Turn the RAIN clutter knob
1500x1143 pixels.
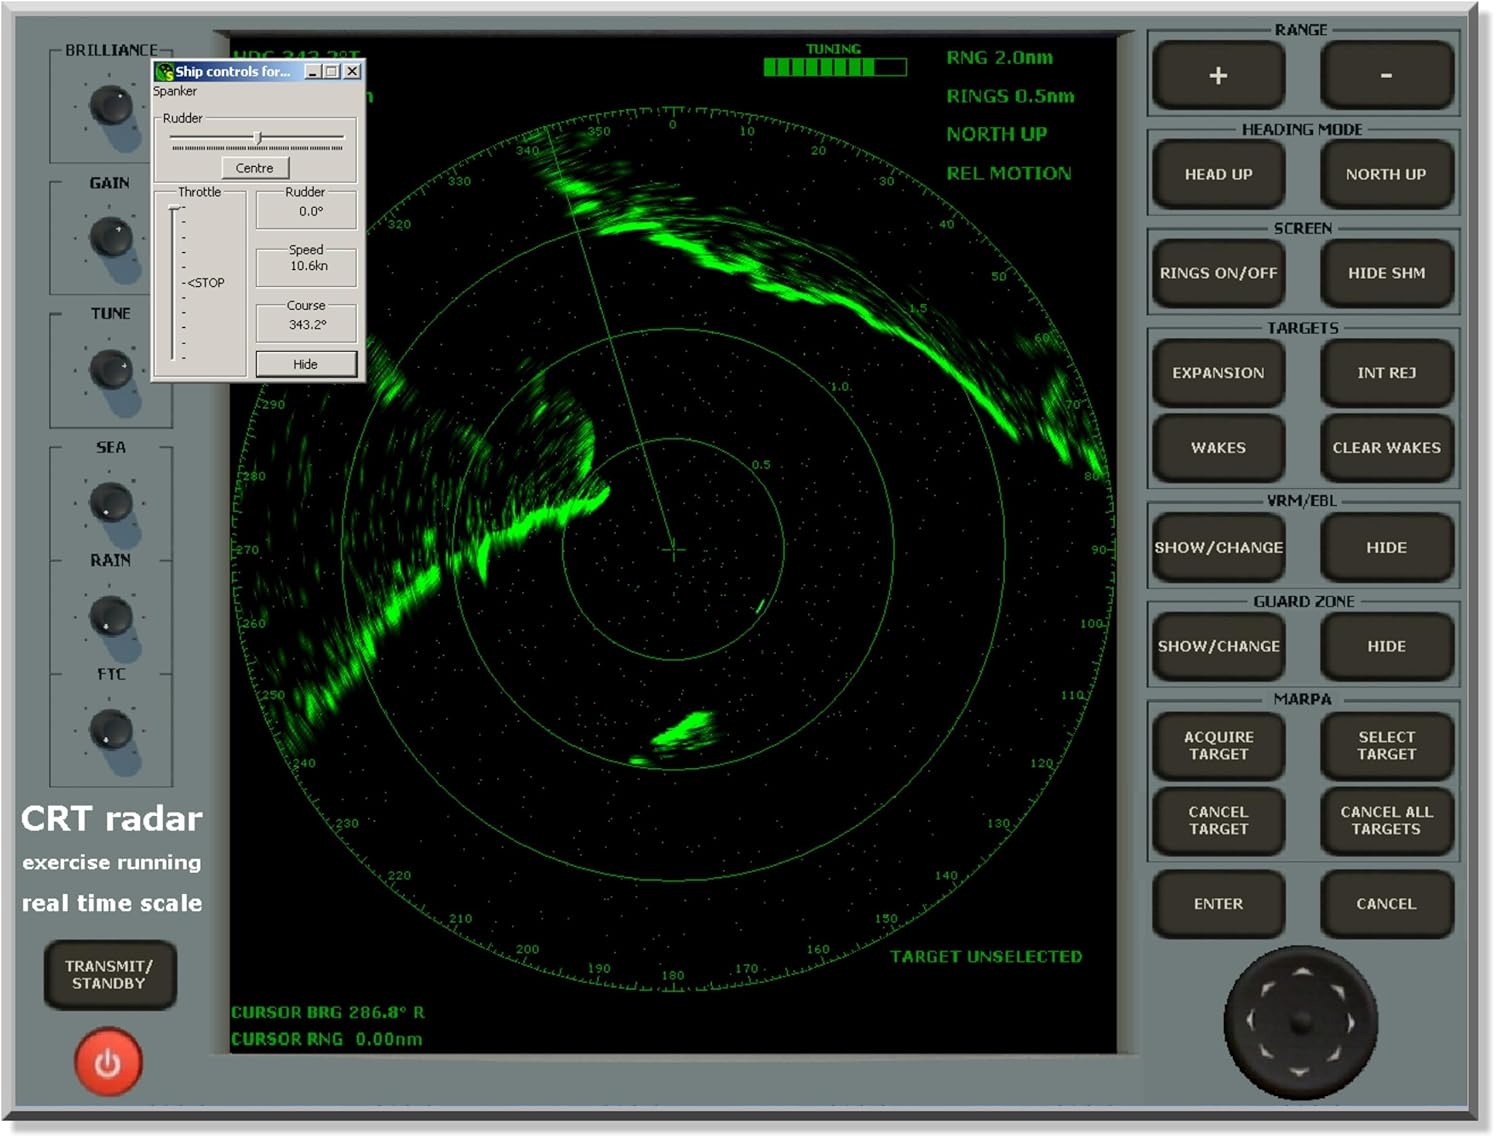(108, 614)
